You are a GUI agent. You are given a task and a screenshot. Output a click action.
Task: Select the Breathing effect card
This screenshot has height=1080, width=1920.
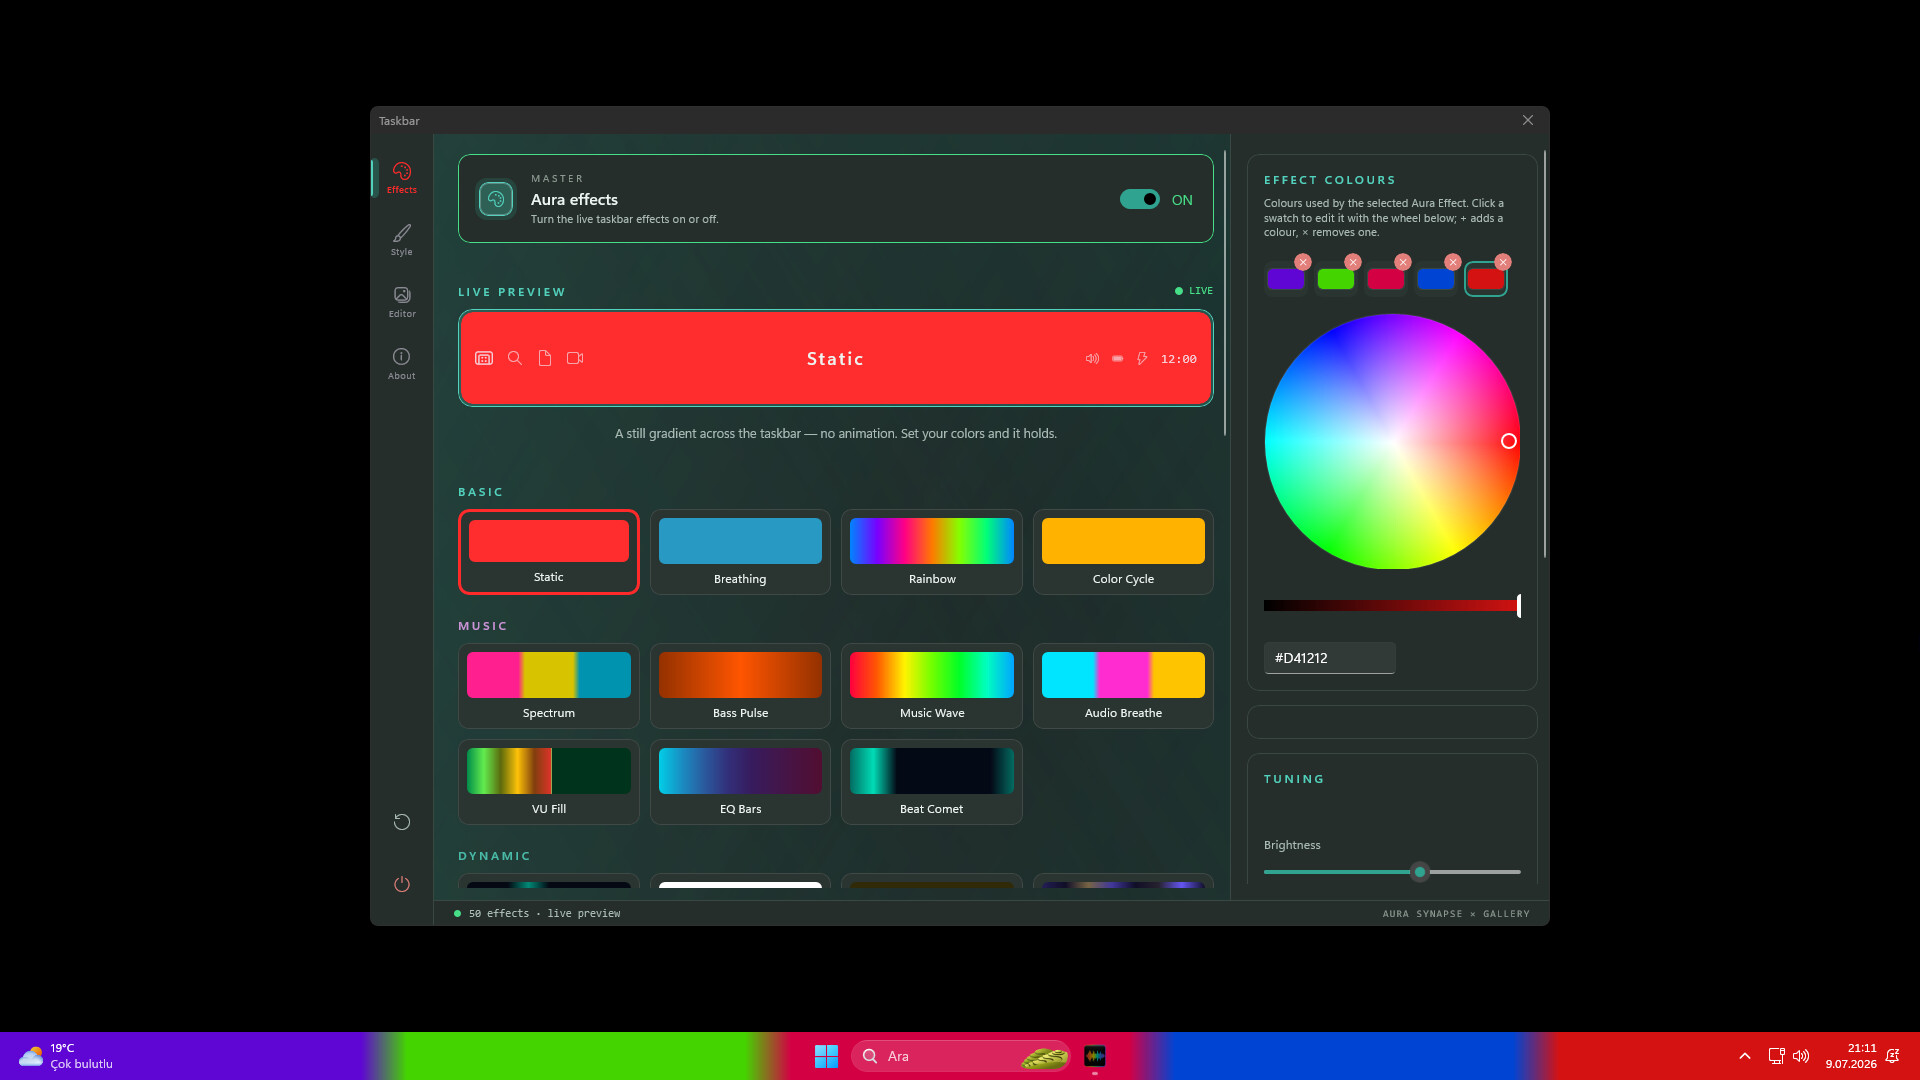tap(740, 552)
